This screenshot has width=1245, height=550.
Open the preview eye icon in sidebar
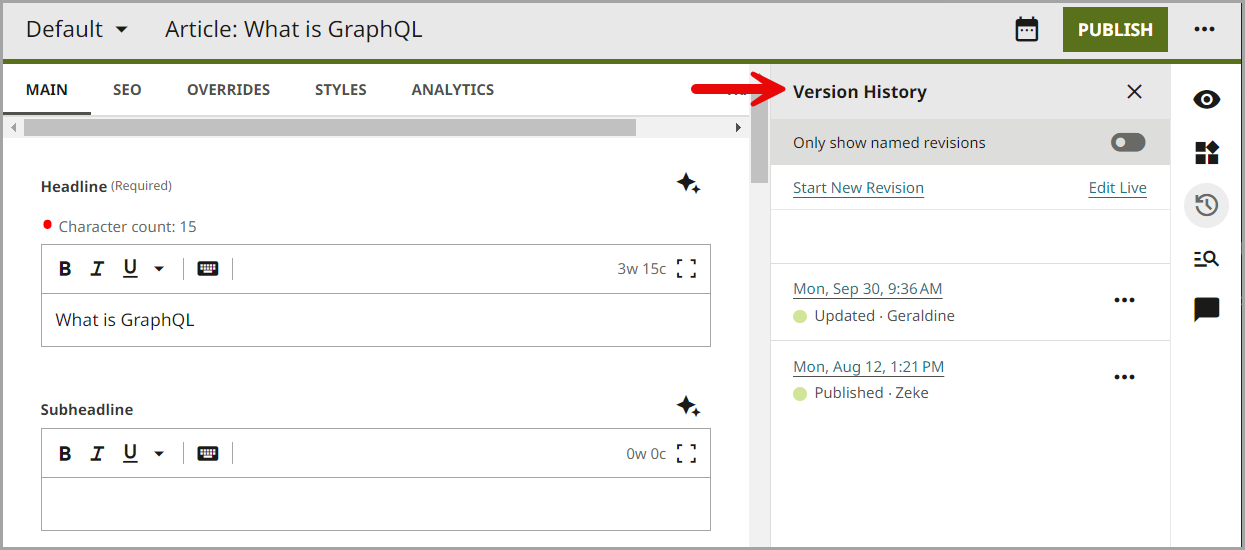pyautogui.click(x=1207, y=99)
